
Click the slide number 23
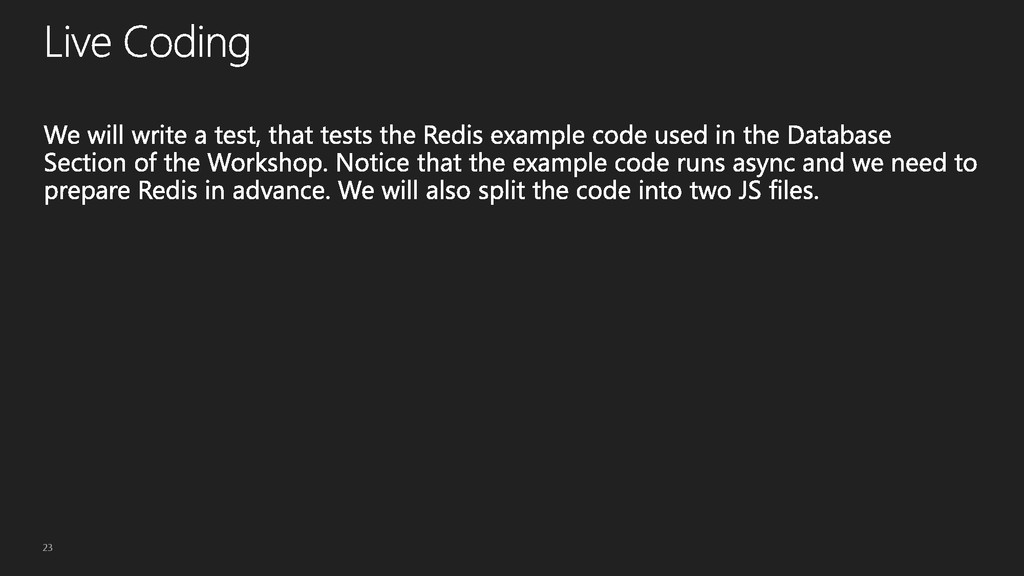point(48,547)
